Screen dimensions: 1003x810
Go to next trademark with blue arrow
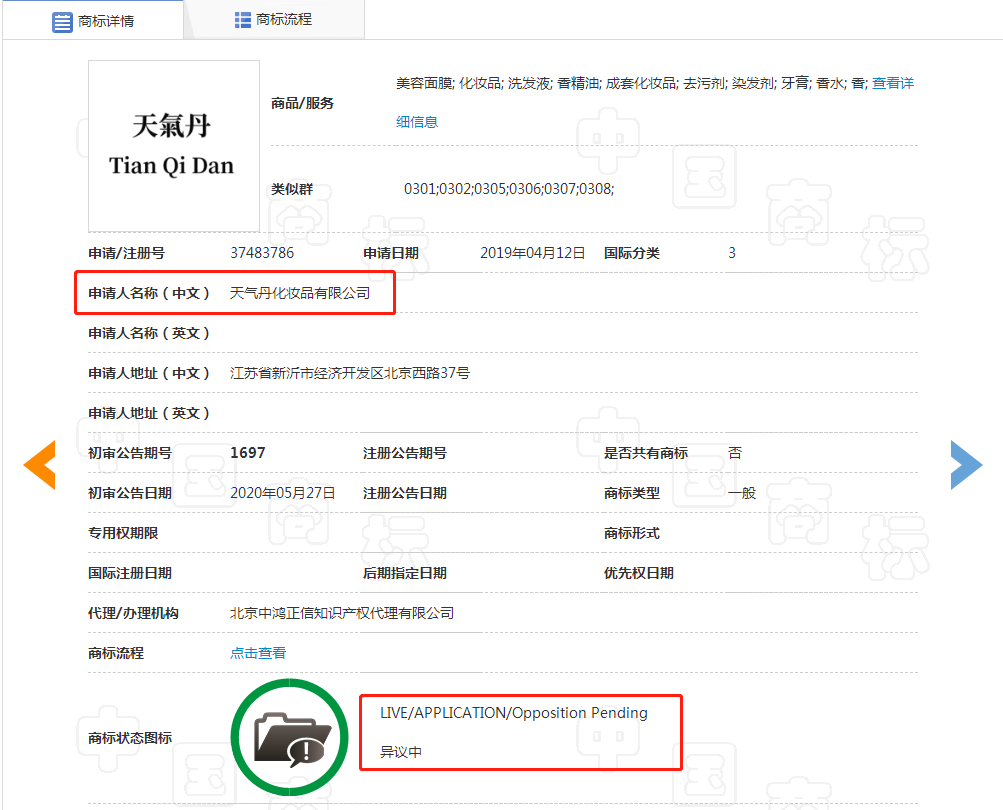pos(966,465)
